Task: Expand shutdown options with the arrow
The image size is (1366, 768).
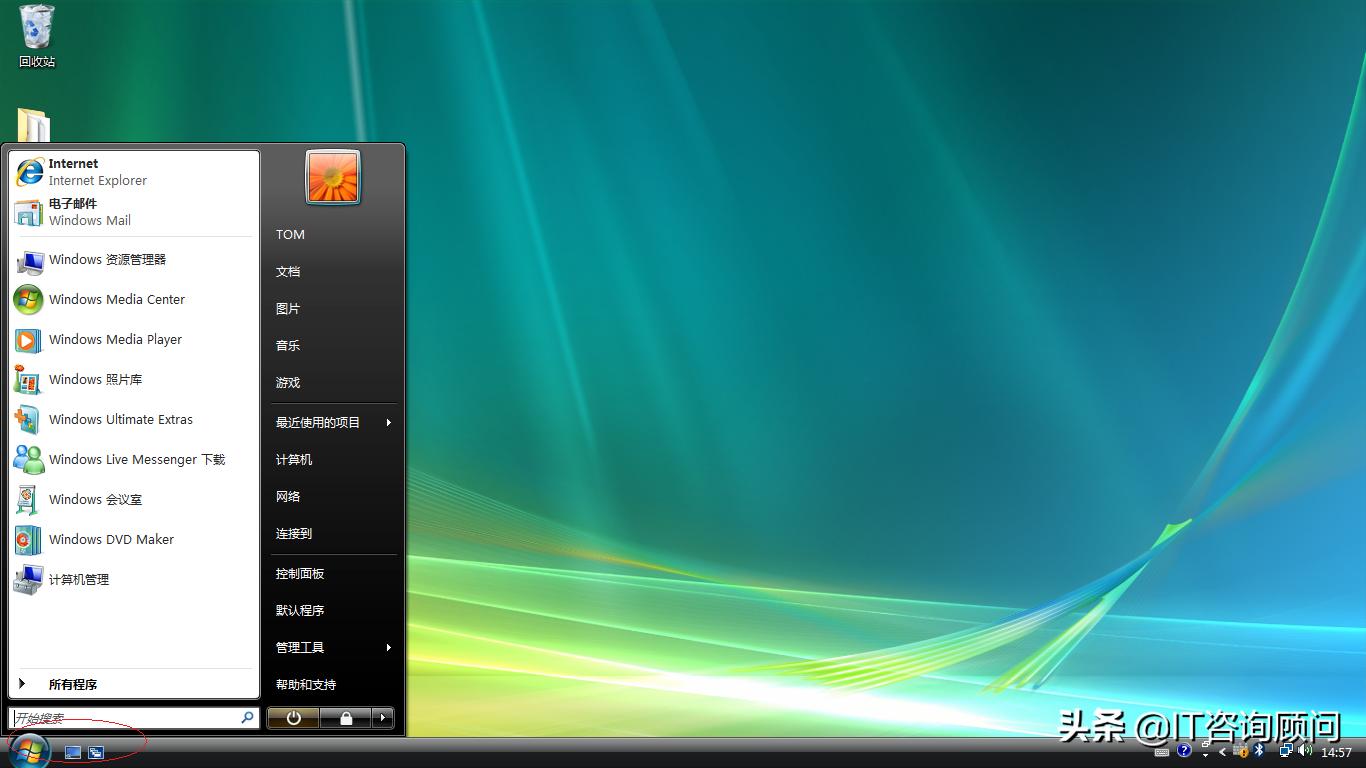Action: [382, 717]
